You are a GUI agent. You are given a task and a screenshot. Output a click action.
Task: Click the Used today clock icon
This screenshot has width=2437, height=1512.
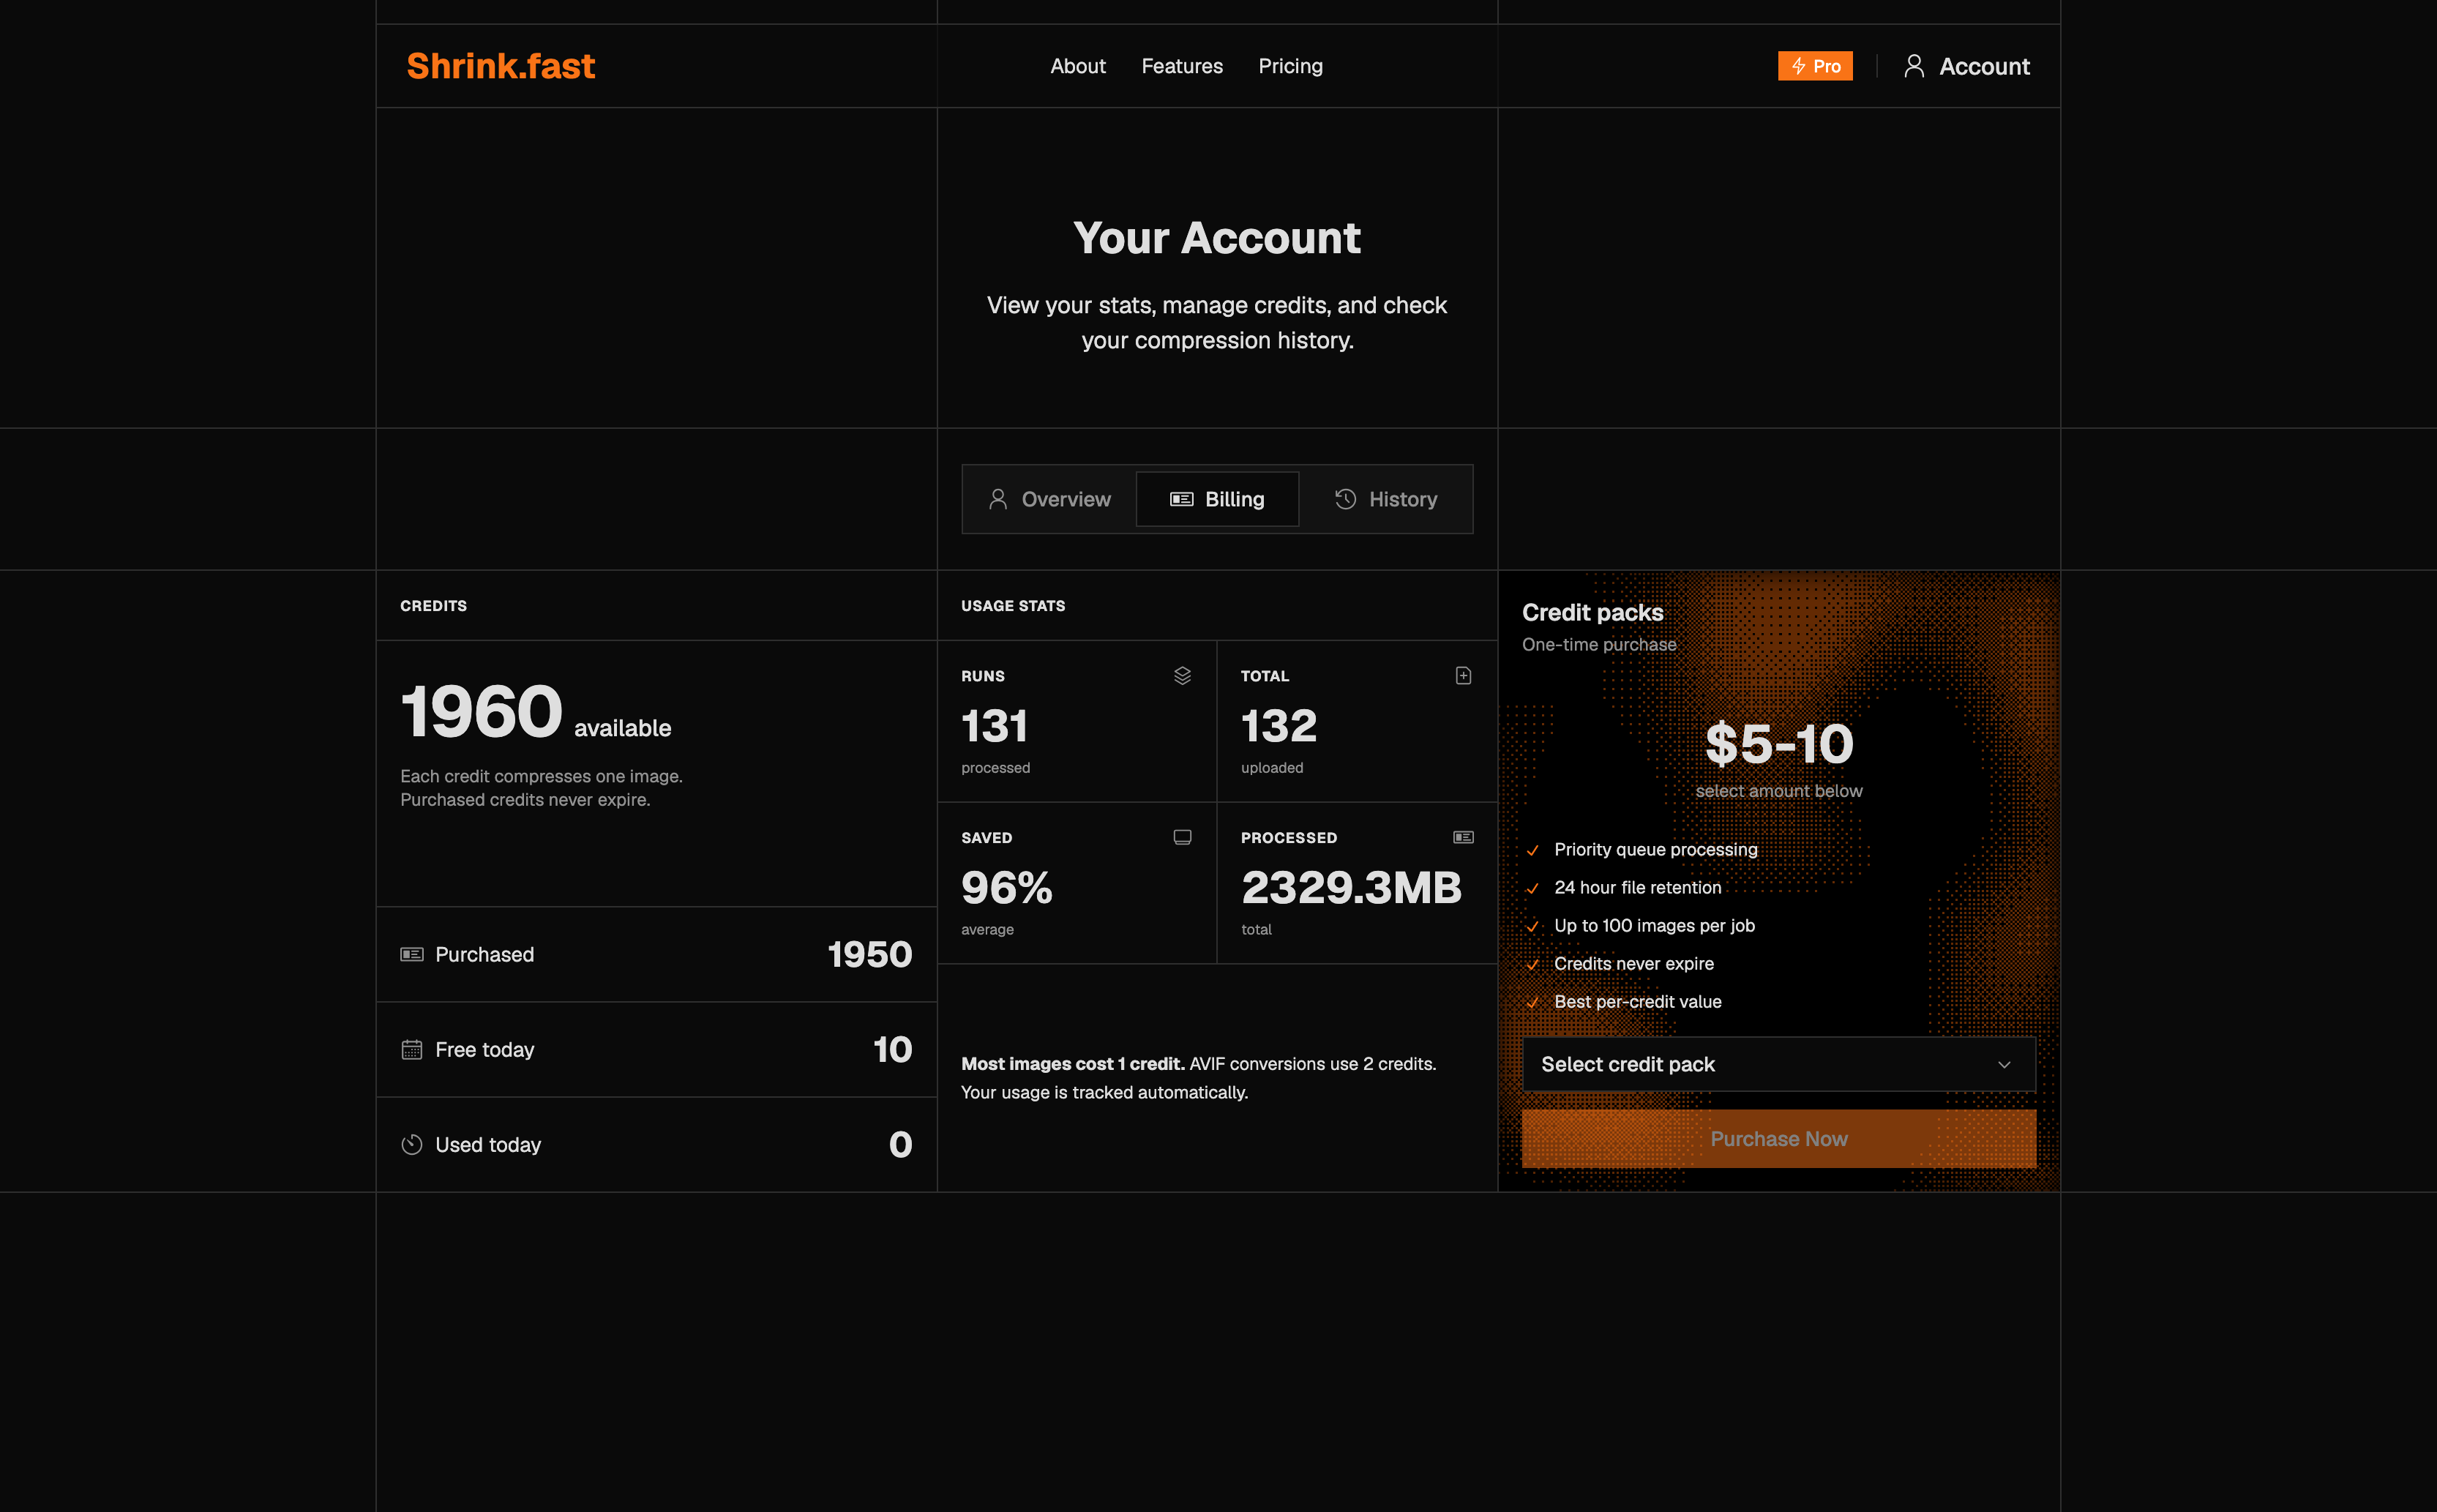pyautogui.click(x=412, y=1145)
